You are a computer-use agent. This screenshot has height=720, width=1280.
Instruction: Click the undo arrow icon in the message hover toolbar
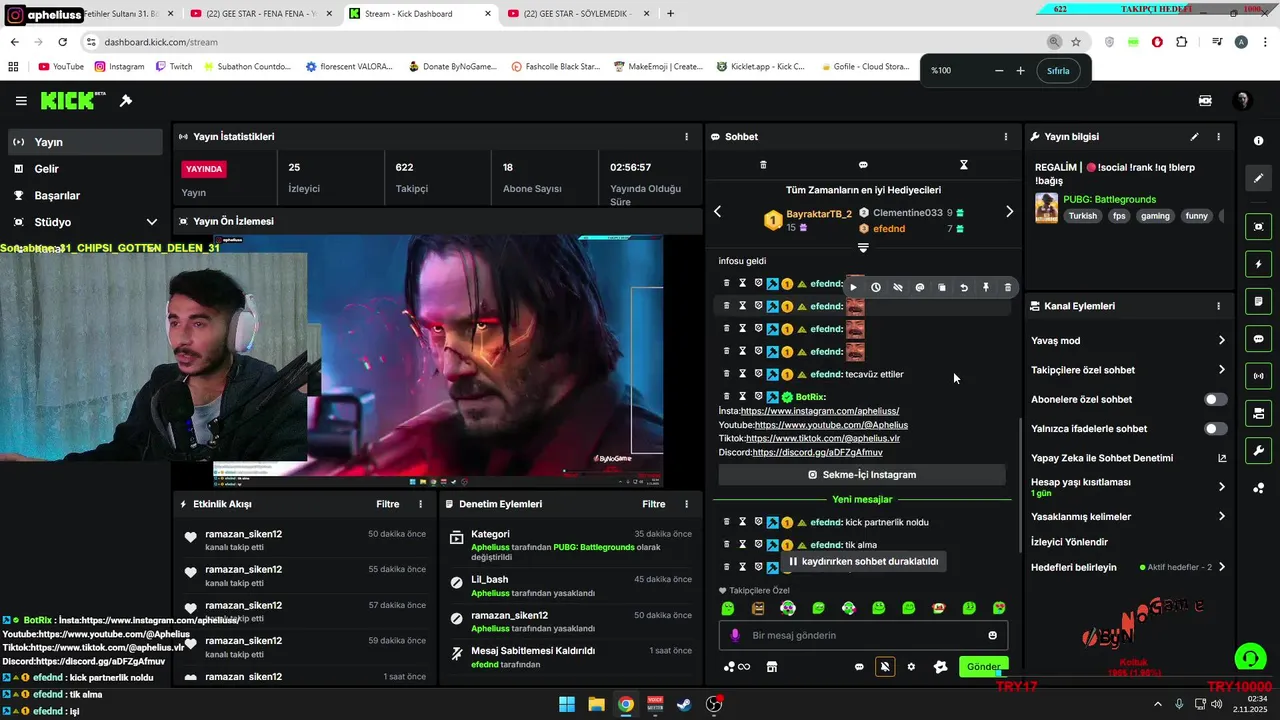(x=964, y=288)
